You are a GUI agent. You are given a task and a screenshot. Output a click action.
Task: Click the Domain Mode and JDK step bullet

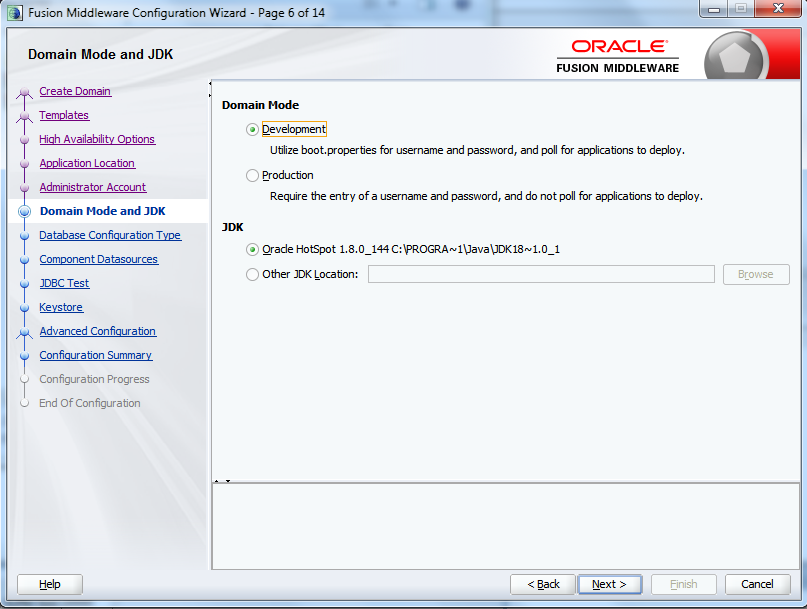point(24,212)
